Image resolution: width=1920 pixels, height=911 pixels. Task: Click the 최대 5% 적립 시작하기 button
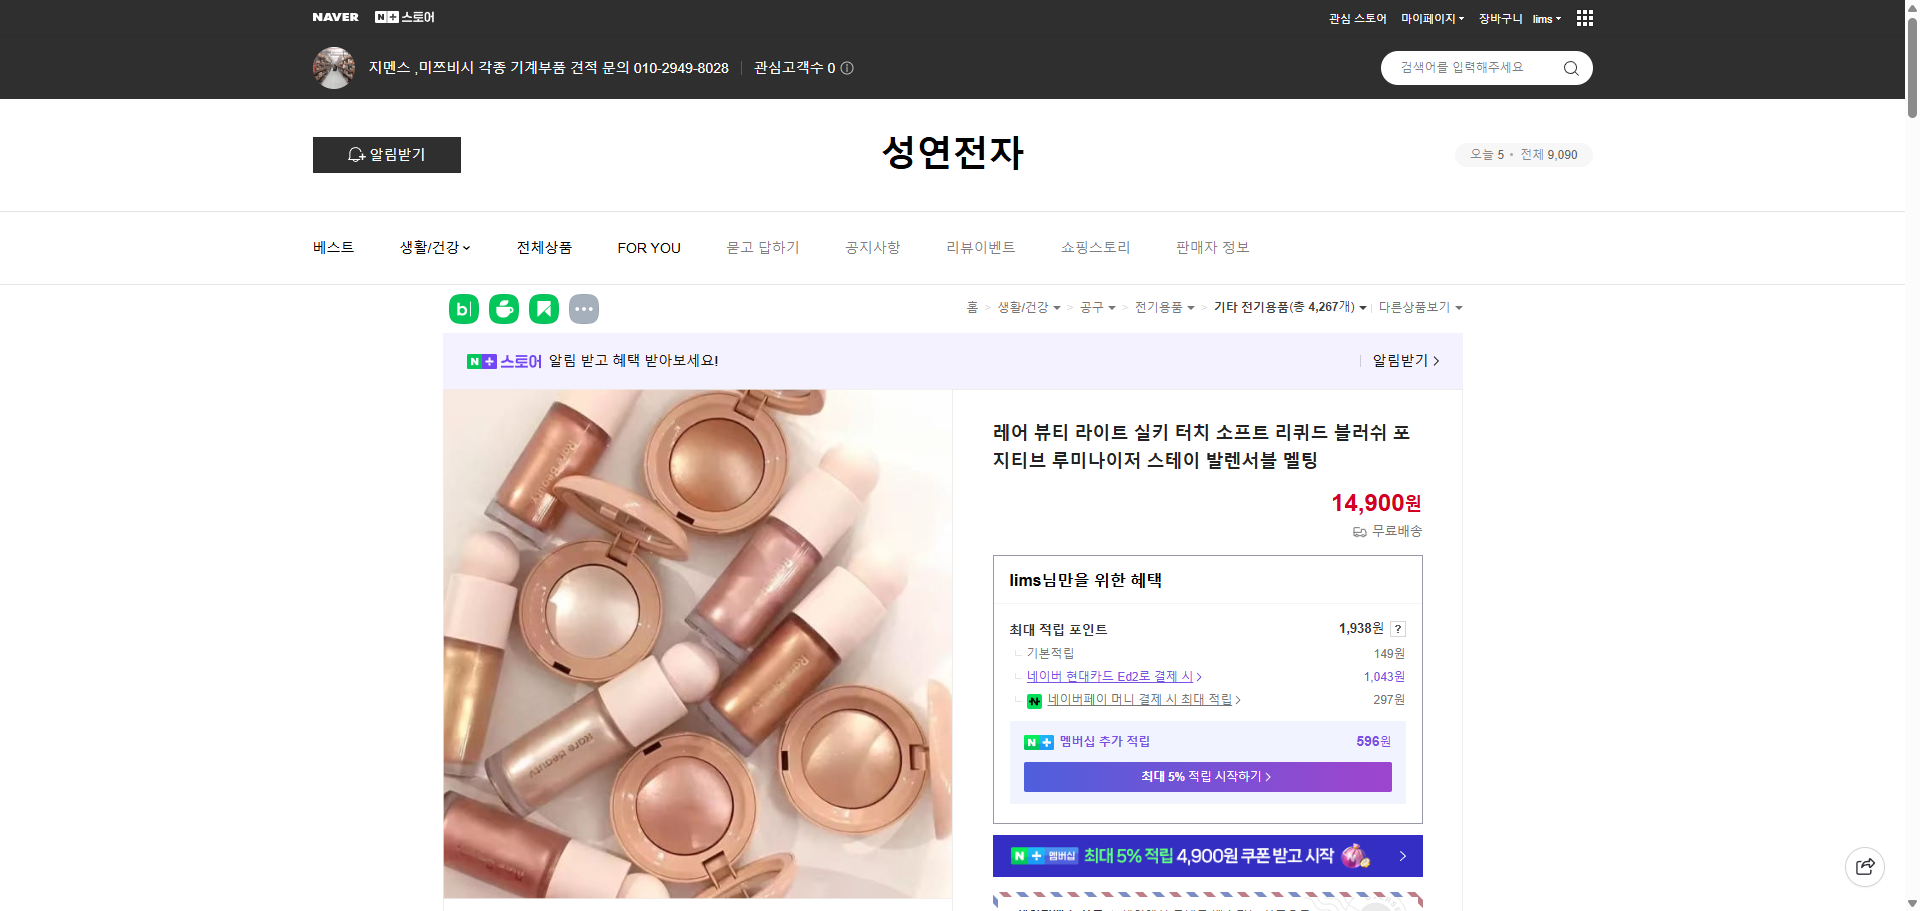click(x=1206, y=776)
